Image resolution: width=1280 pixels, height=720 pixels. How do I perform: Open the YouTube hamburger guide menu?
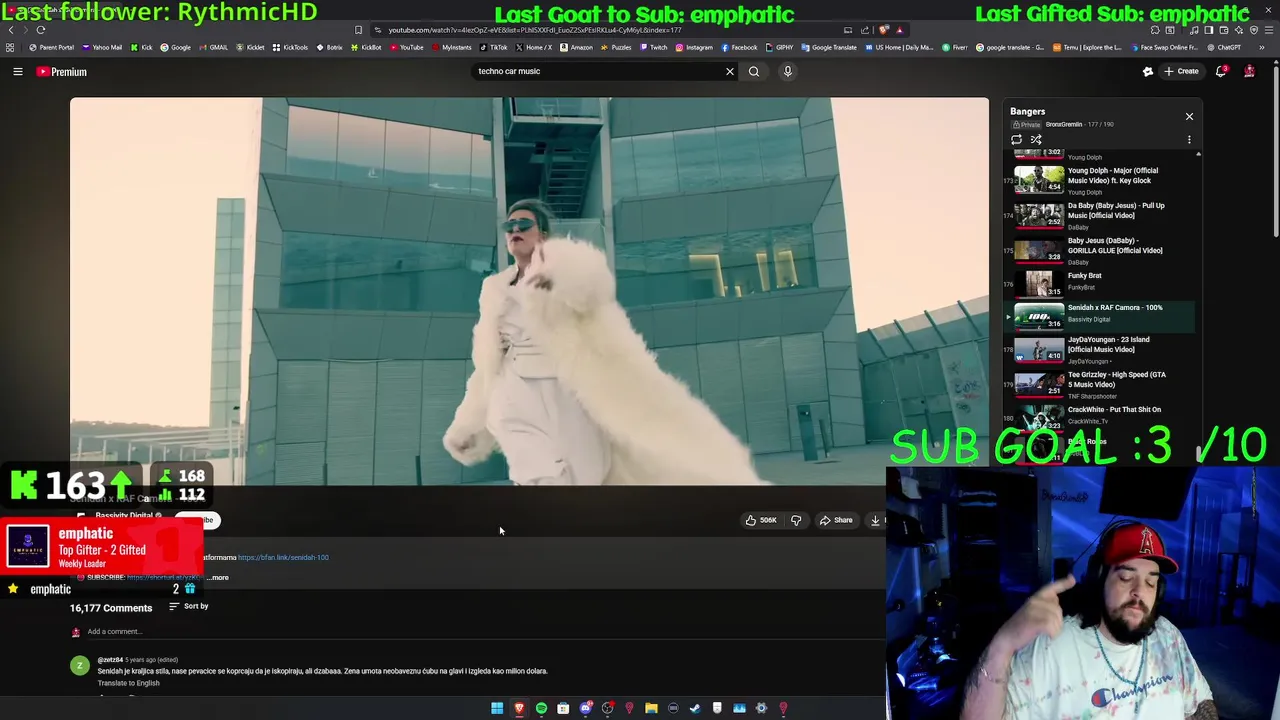[x=17, y=72]
